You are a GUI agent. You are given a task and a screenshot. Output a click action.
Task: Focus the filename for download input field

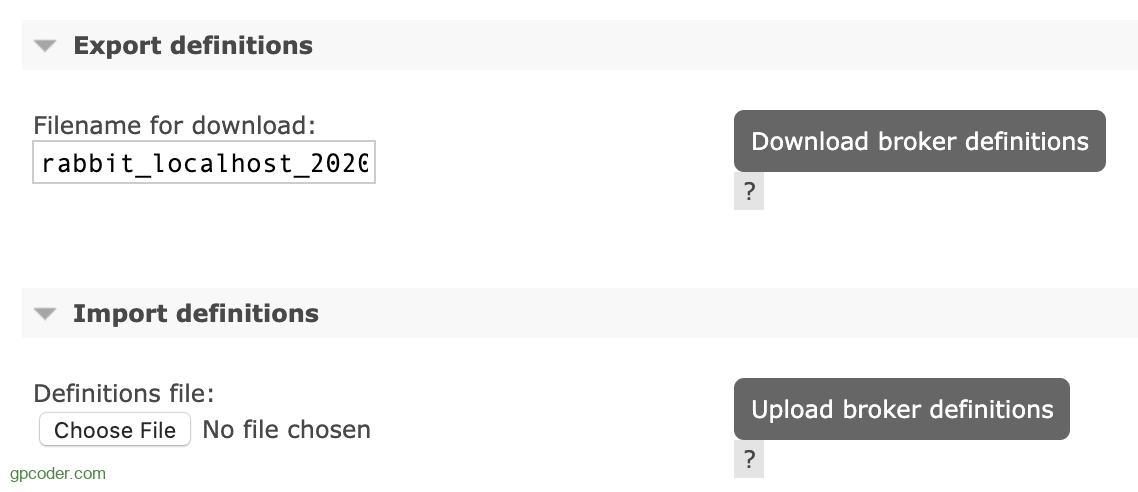pos(204,162)
